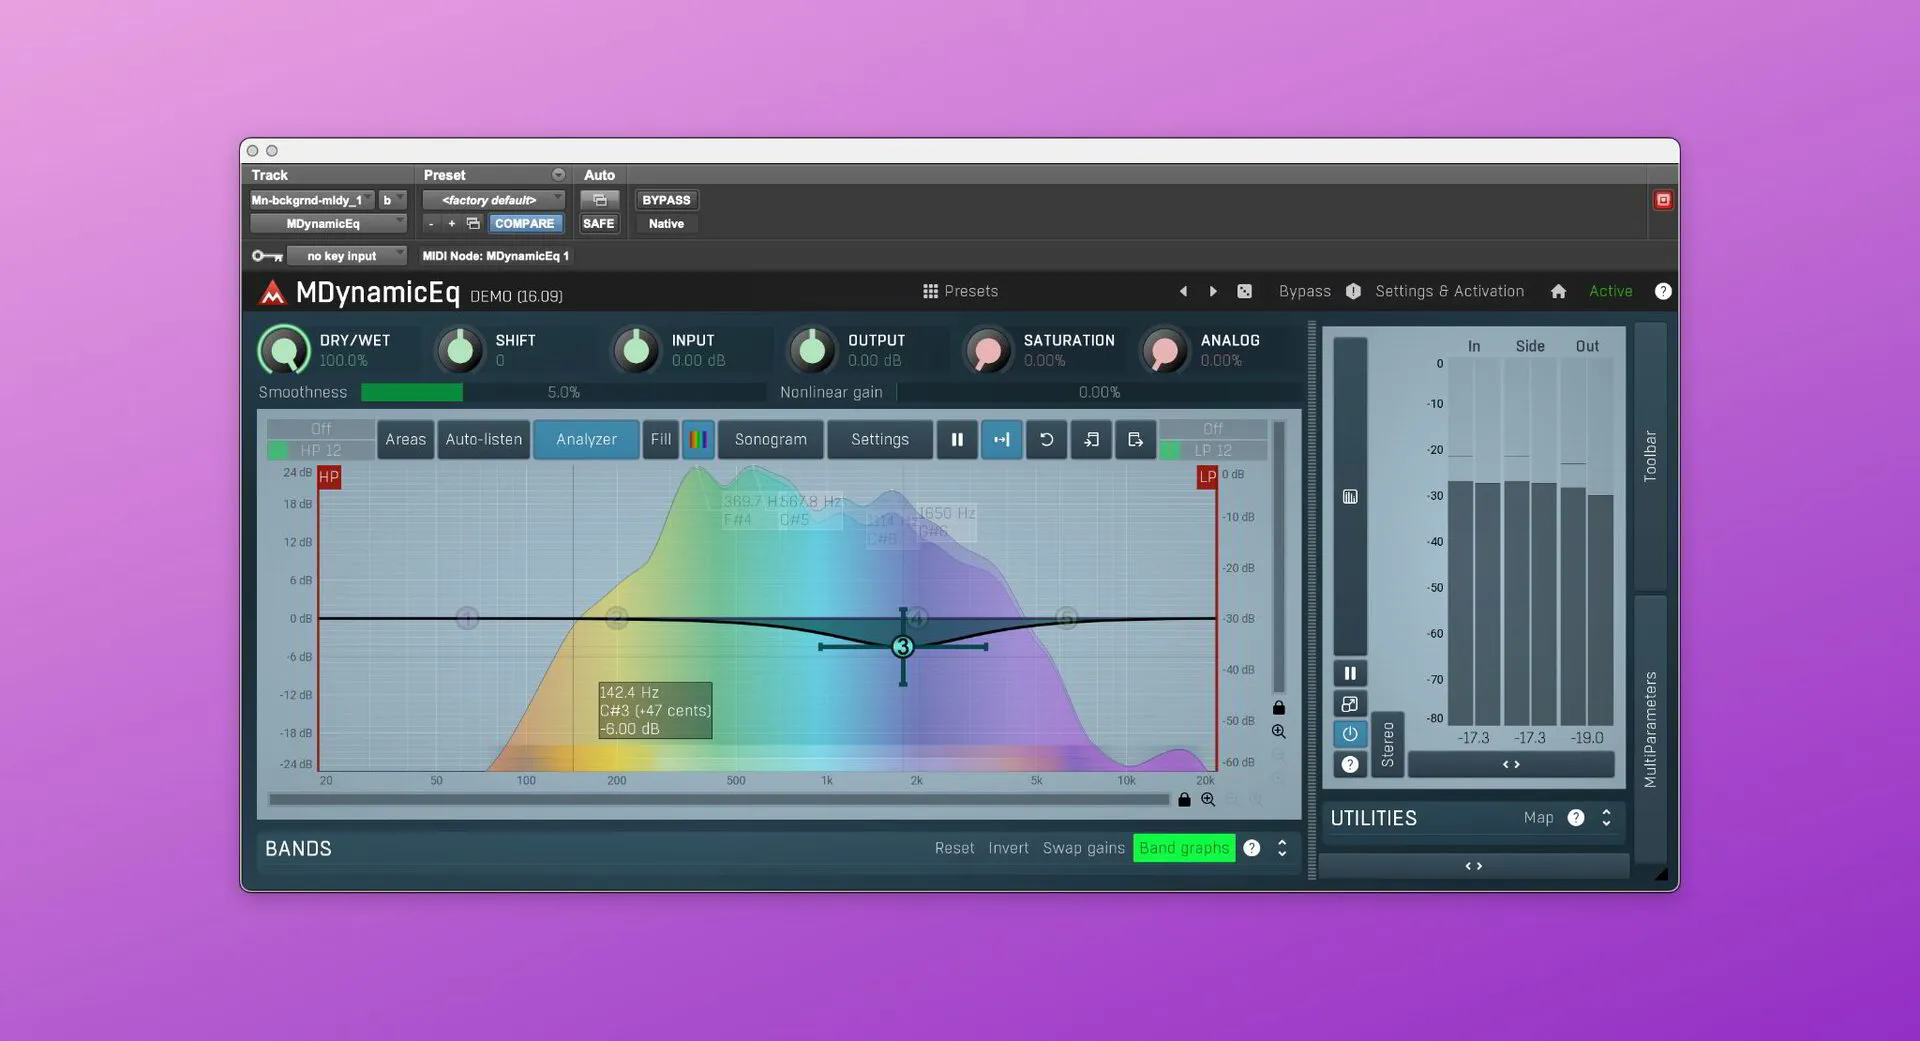Enable the SAFE toggle
The width and height of the screenshot is (1920, 1041).
click(x=598, y=223)
